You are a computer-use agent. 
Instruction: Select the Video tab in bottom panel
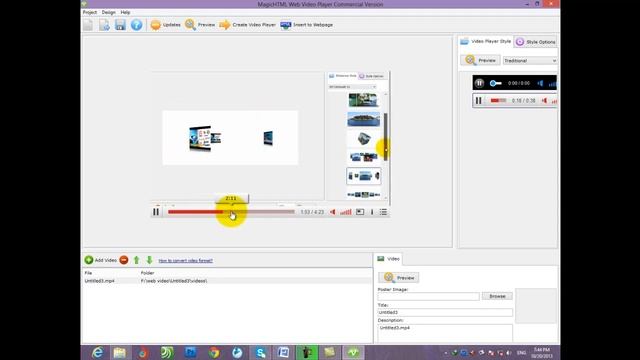coord(388,259)
